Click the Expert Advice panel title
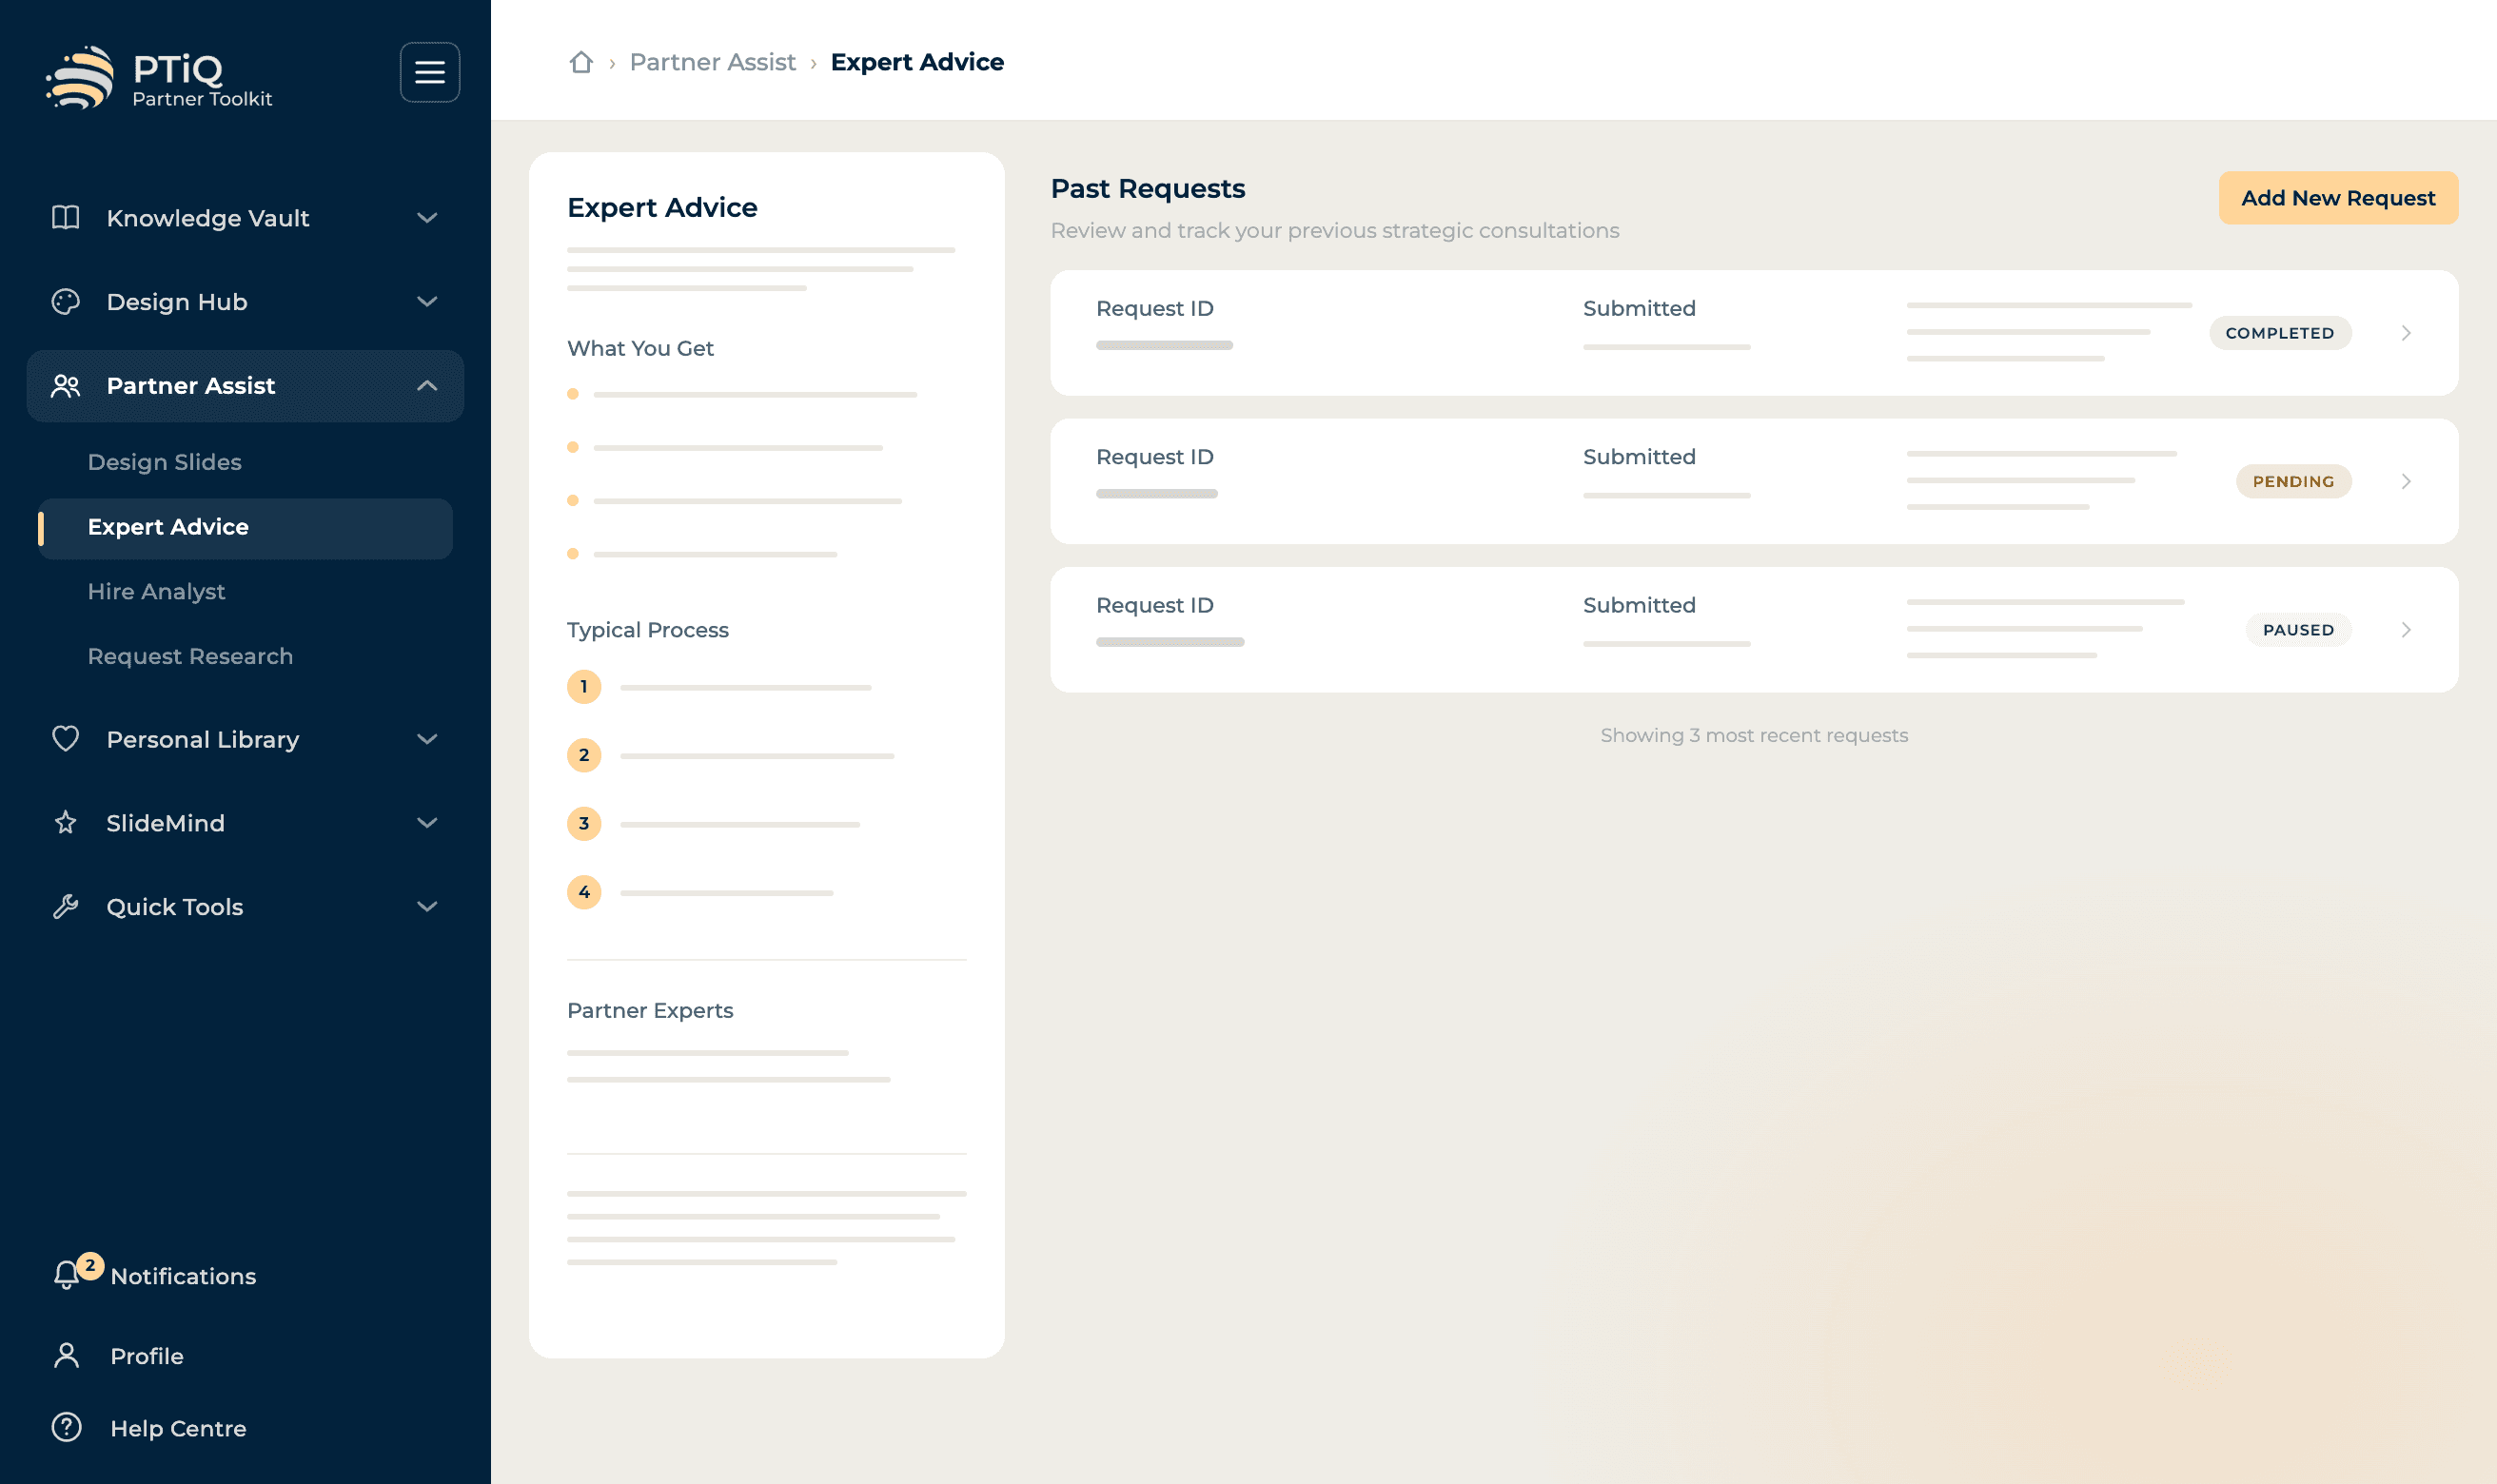Image resolution: width=2497 pixels, height=1484 pixels. click(662, 207)
